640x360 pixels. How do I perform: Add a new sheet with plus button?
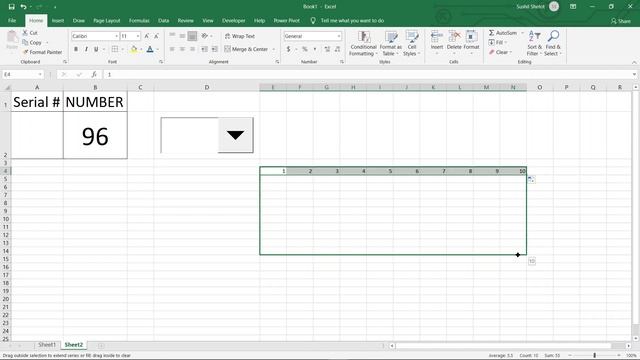tap(101, 345)
